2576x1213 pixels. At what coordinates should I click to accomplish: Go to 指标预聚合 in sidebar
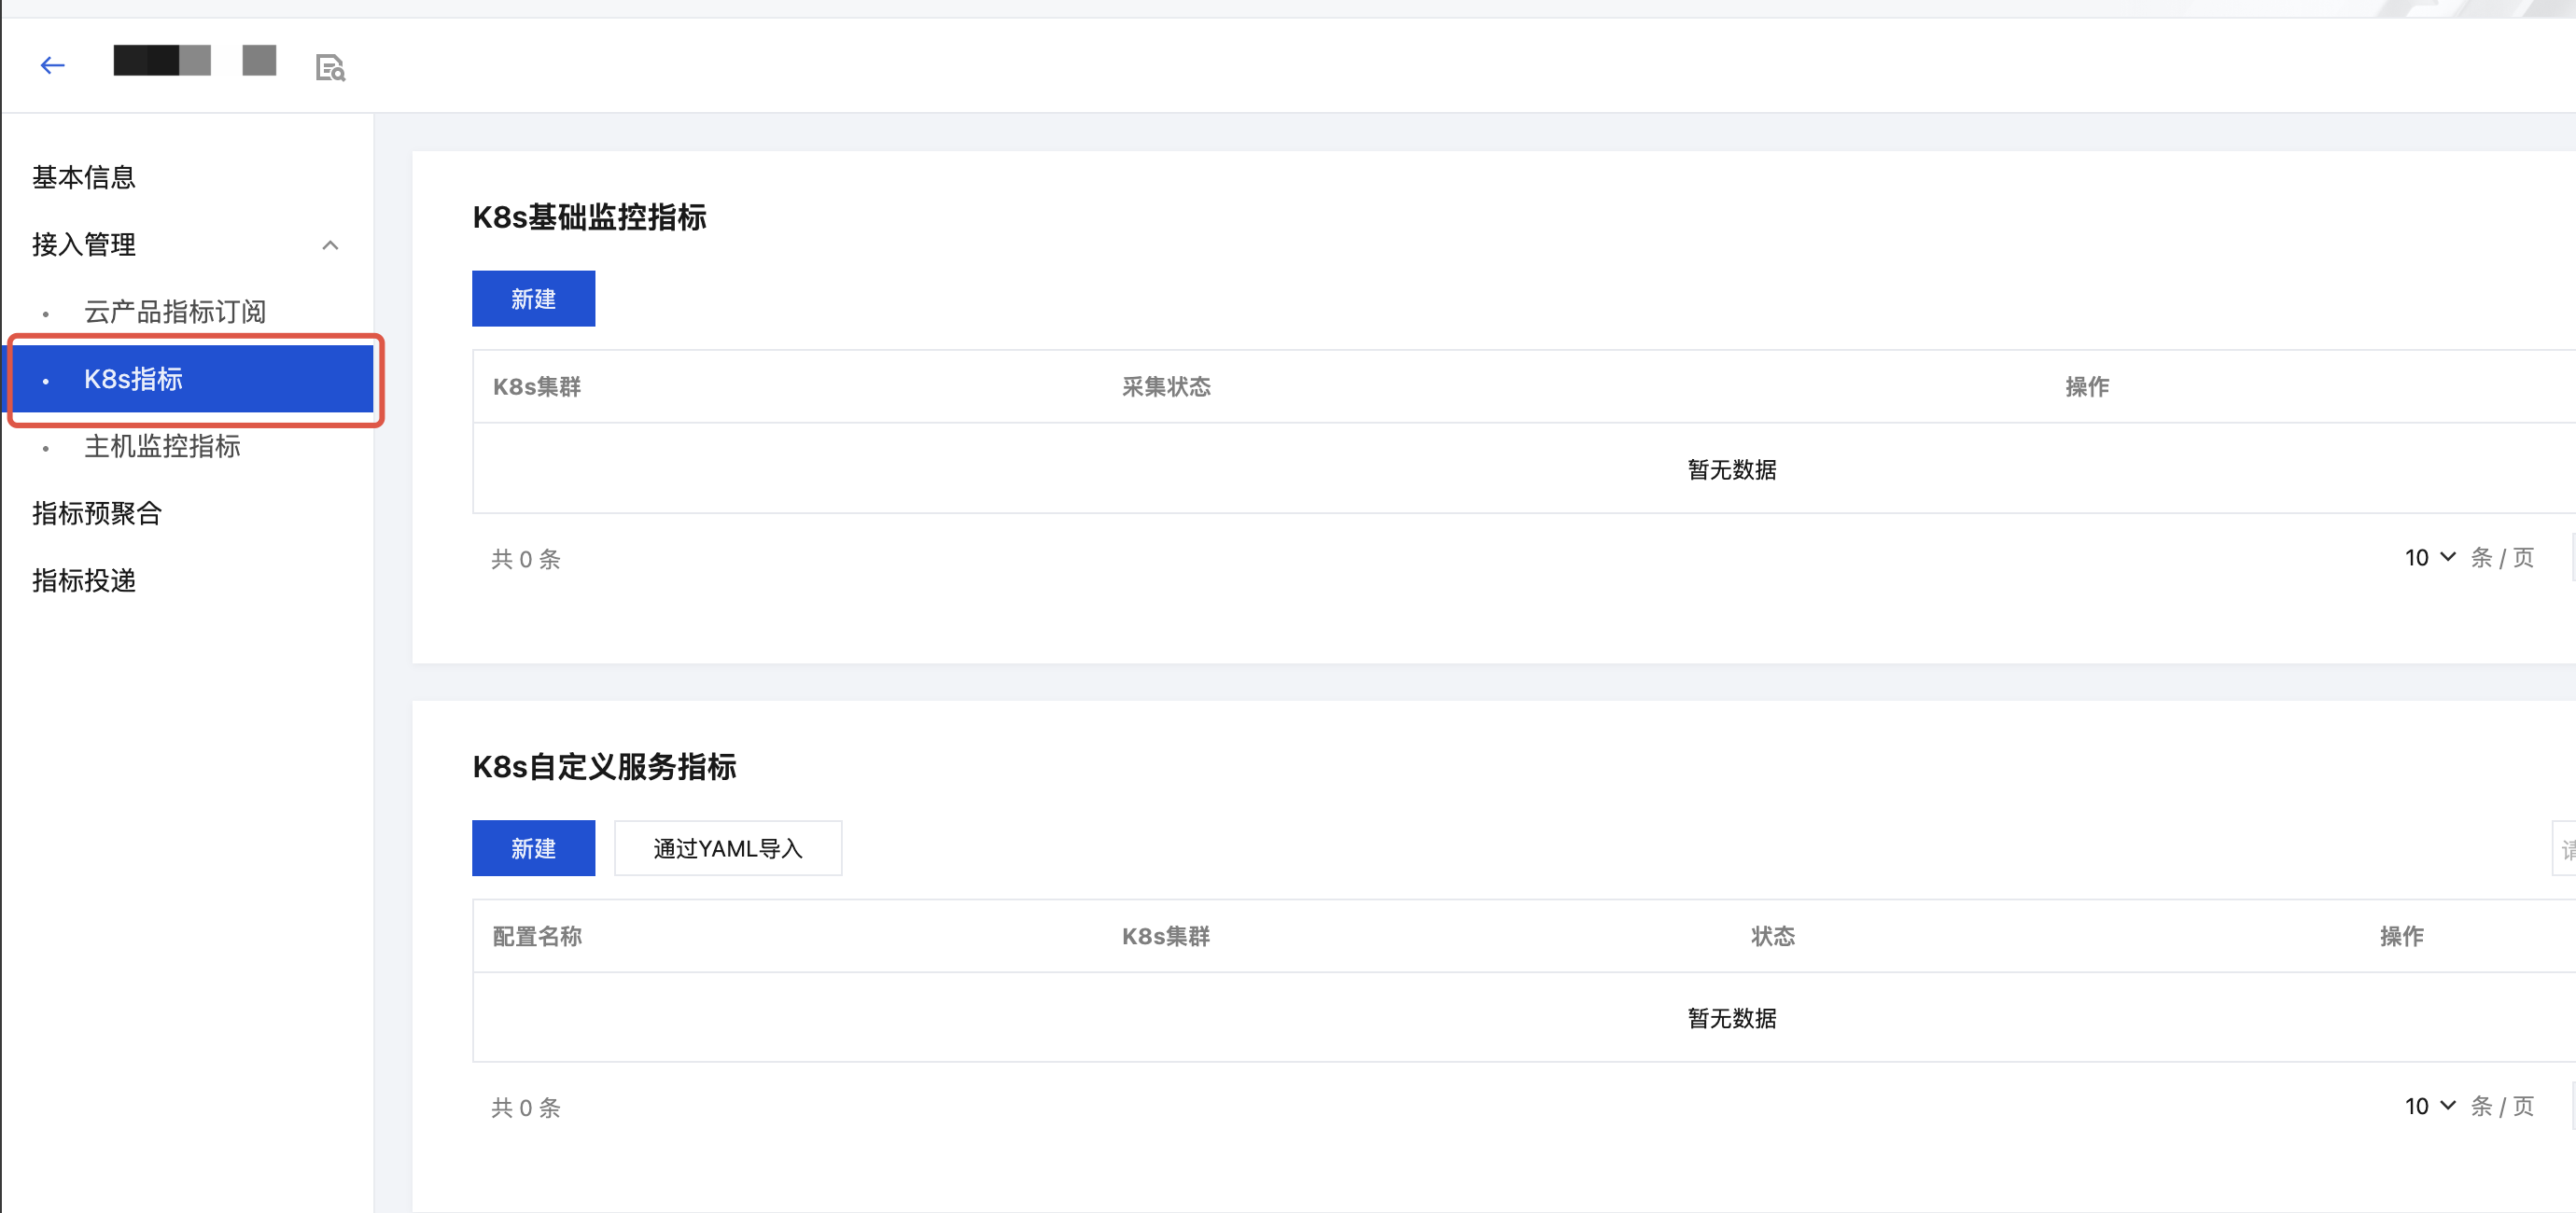(97, 513)
